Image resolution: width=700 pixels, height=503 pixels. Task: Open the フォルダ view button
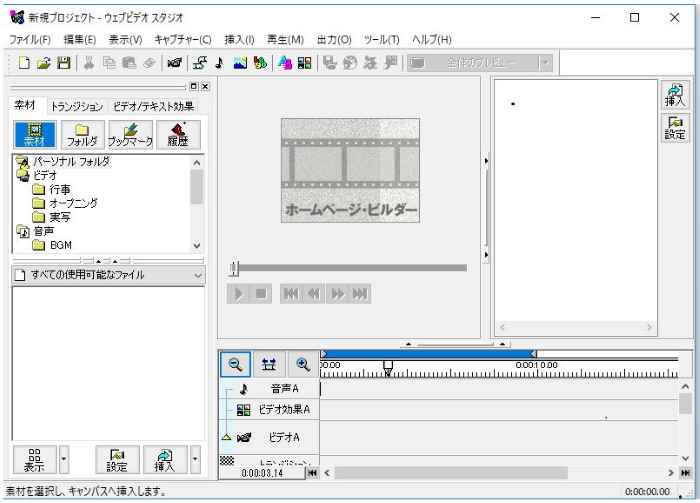click(83, 134)
